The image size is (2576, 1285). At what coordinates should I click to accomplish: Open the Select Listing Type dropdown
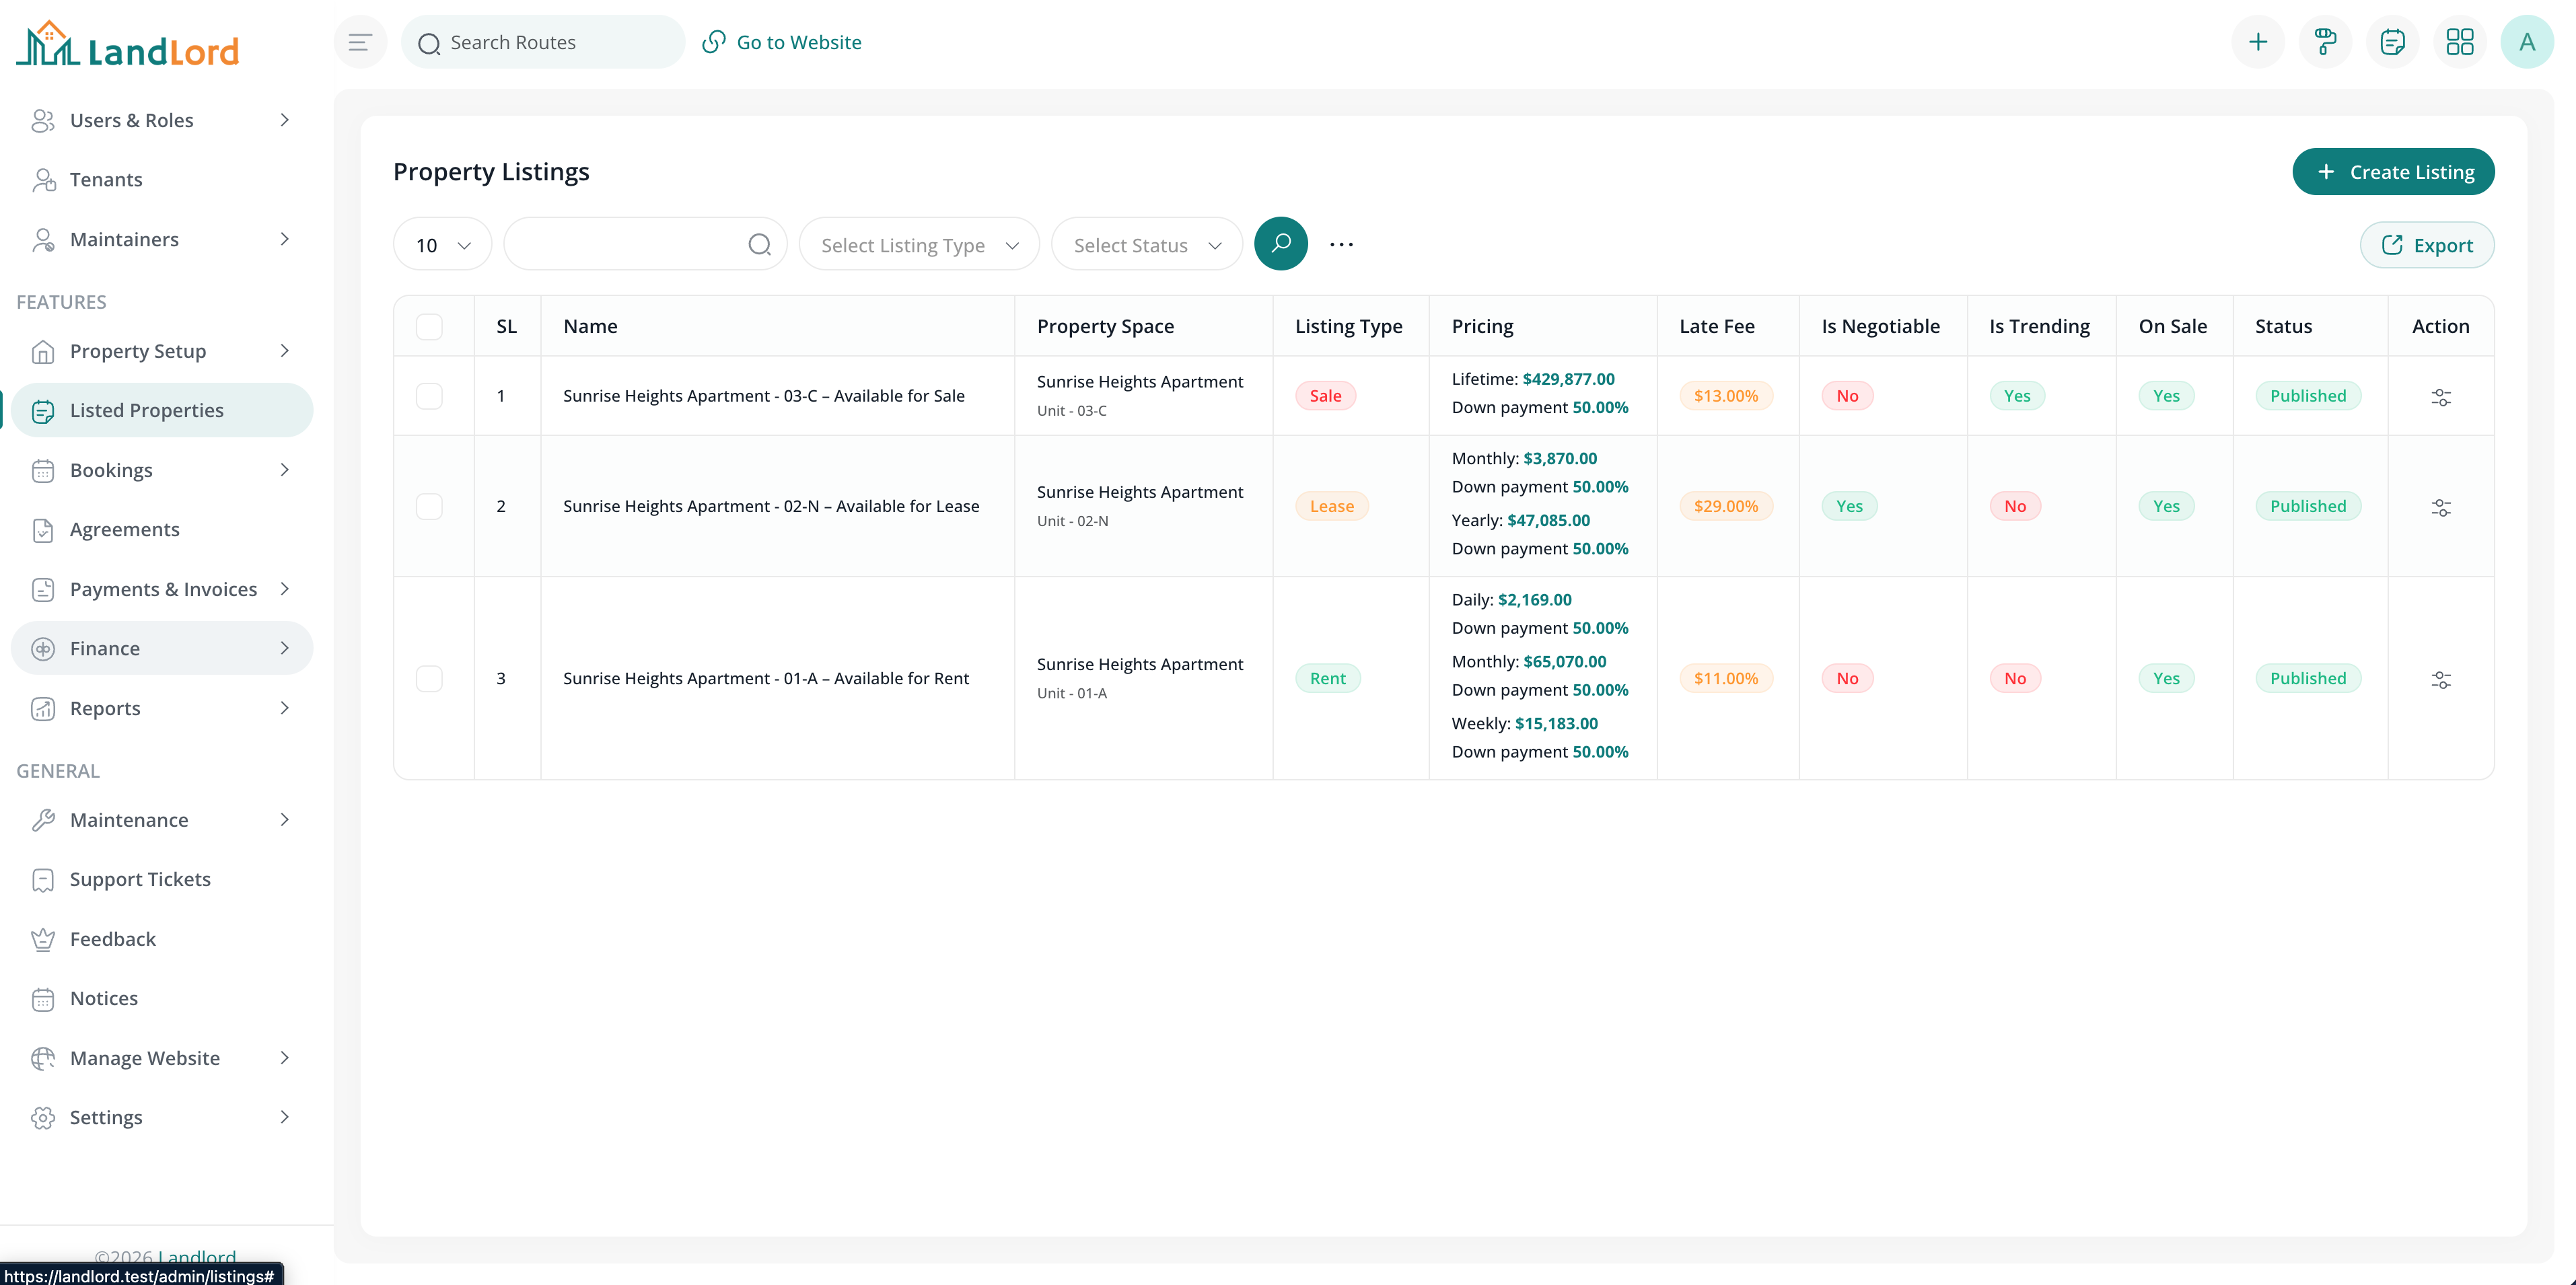click(918, 245)
